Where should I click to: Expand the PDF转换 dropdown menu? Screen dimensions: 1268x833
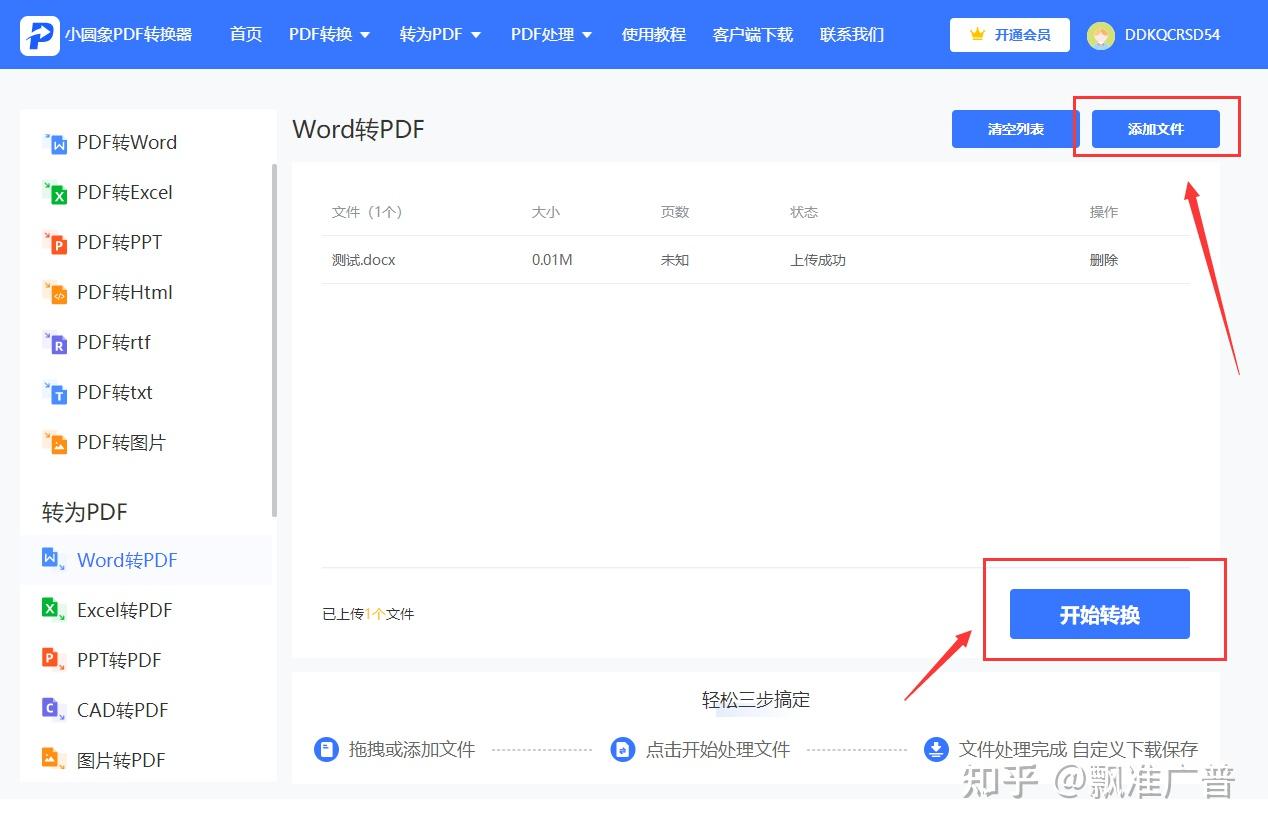click(x=329, y=35)
